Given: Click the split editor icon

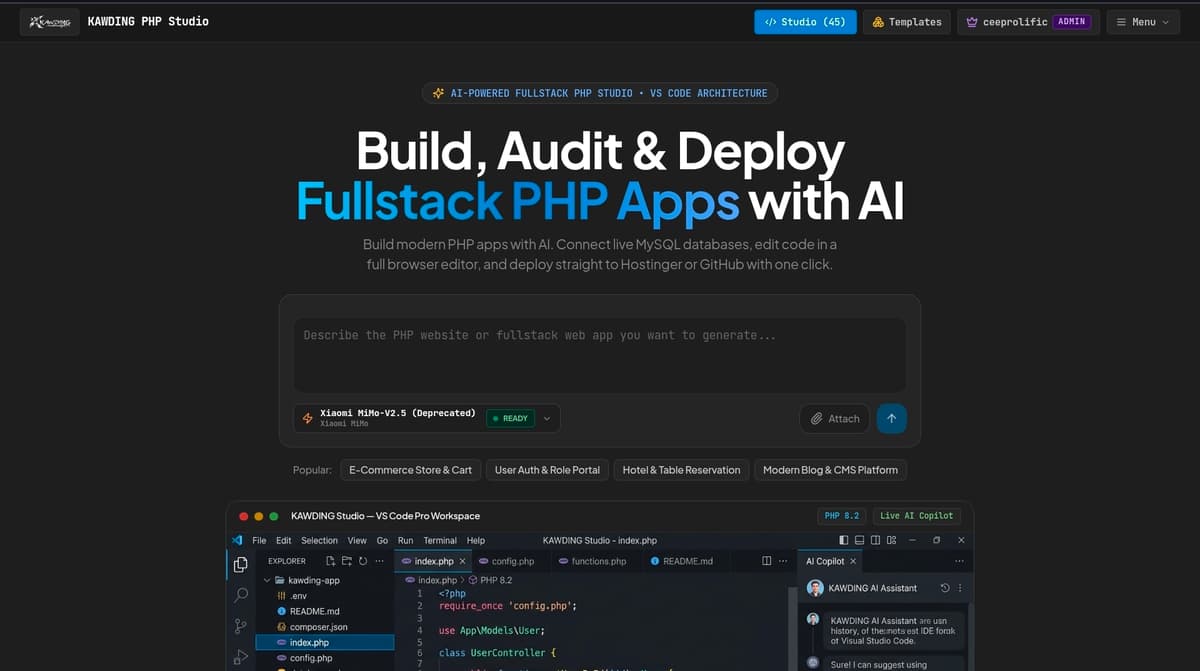Looking at the screenshot, I should tap(767, 561).
